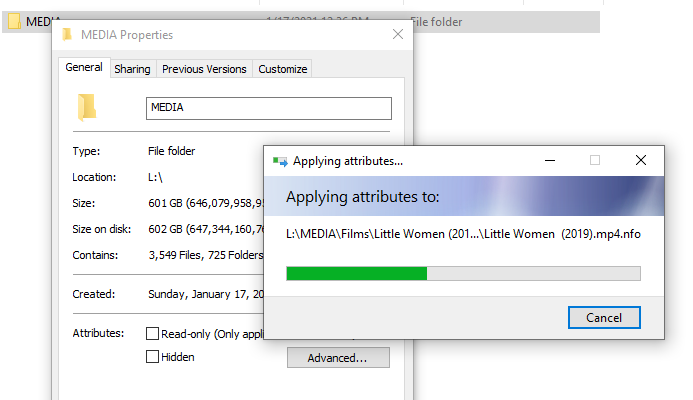Screen dimensions: 693x400
Task: Click the 'Size on disk:' label
Action: [102, 229]
